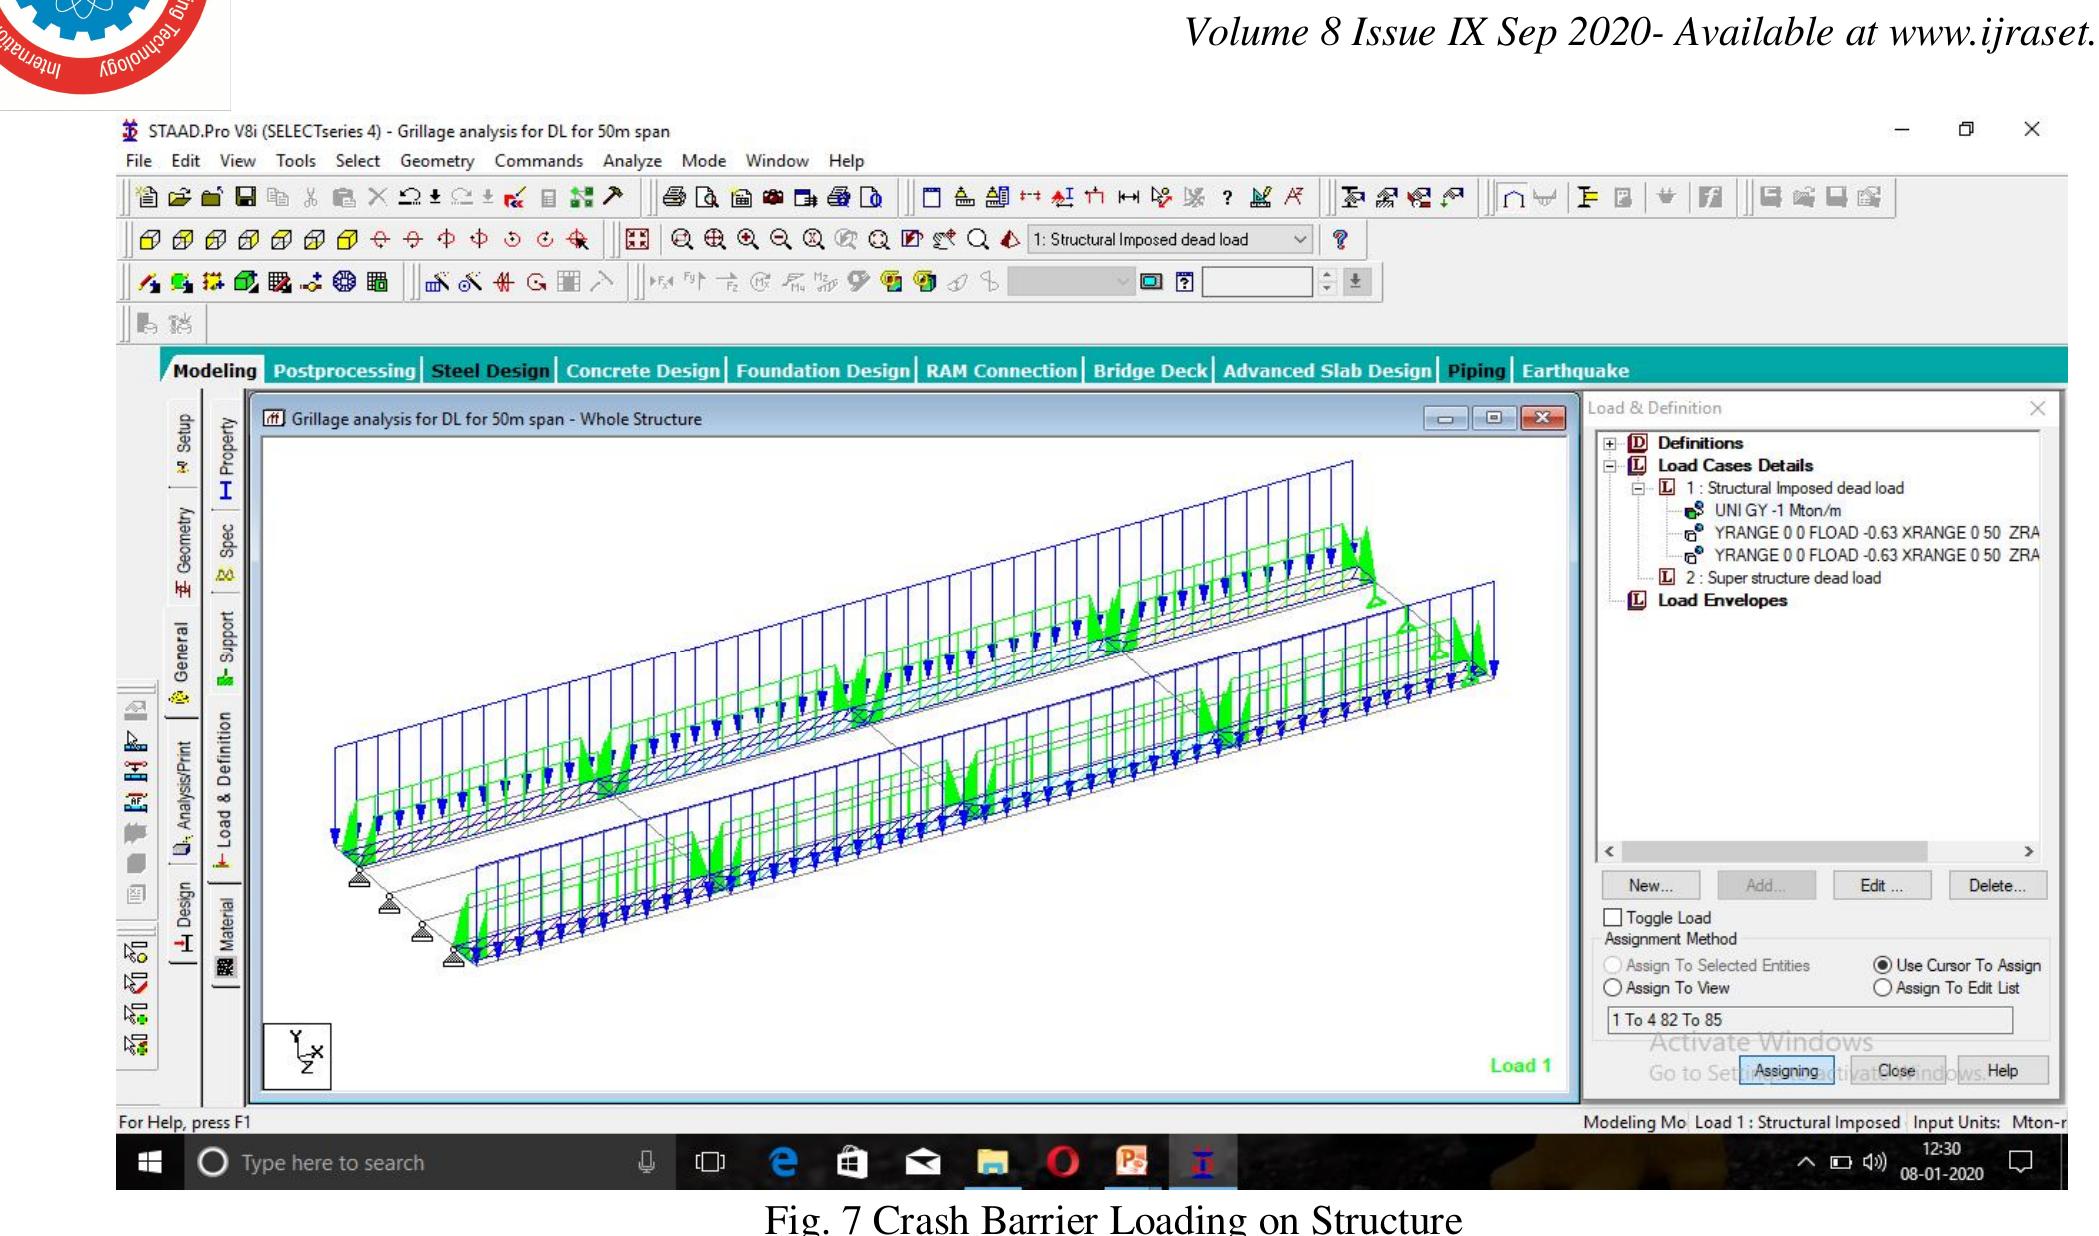Click the Dynamic Zoom icon in the view toolbar
2099x1236 pixels.
(x=682, y=240)
